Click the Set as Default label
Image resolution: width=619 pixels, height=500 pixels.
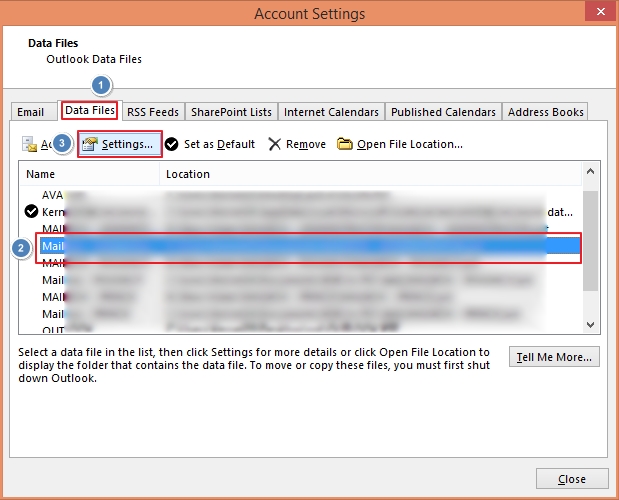coord(219,144)
